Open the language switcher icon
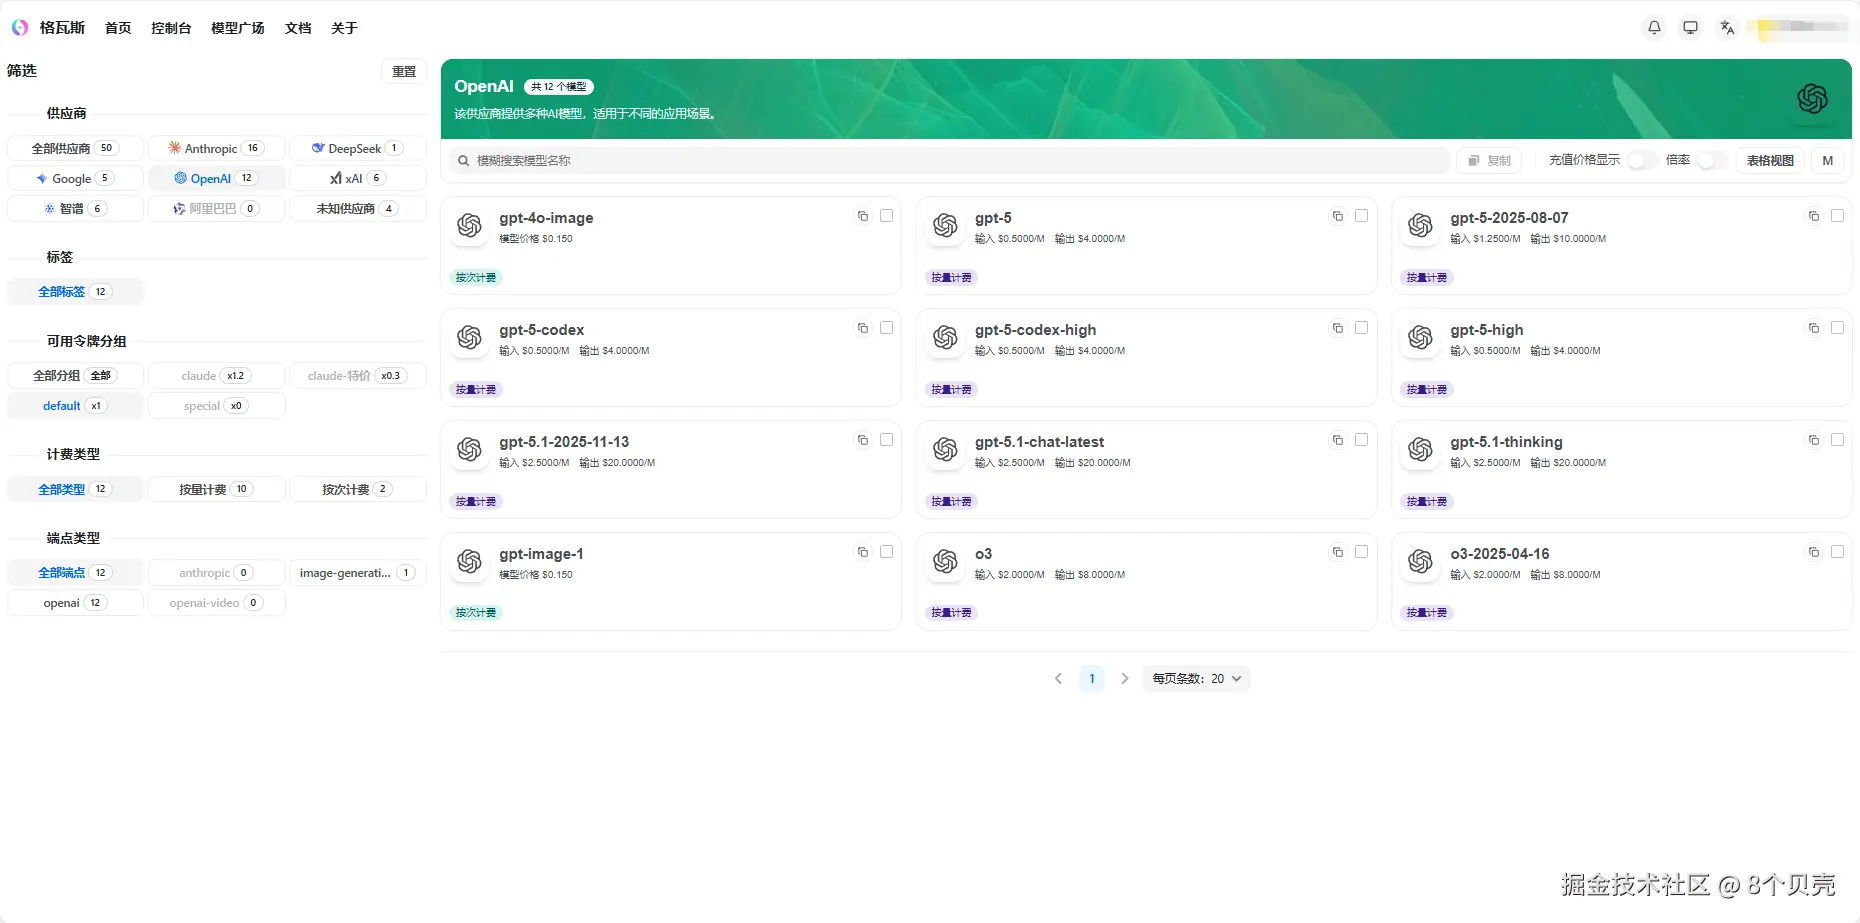The height and width of the screenshot is (923, 1860). coord(1727,28)
